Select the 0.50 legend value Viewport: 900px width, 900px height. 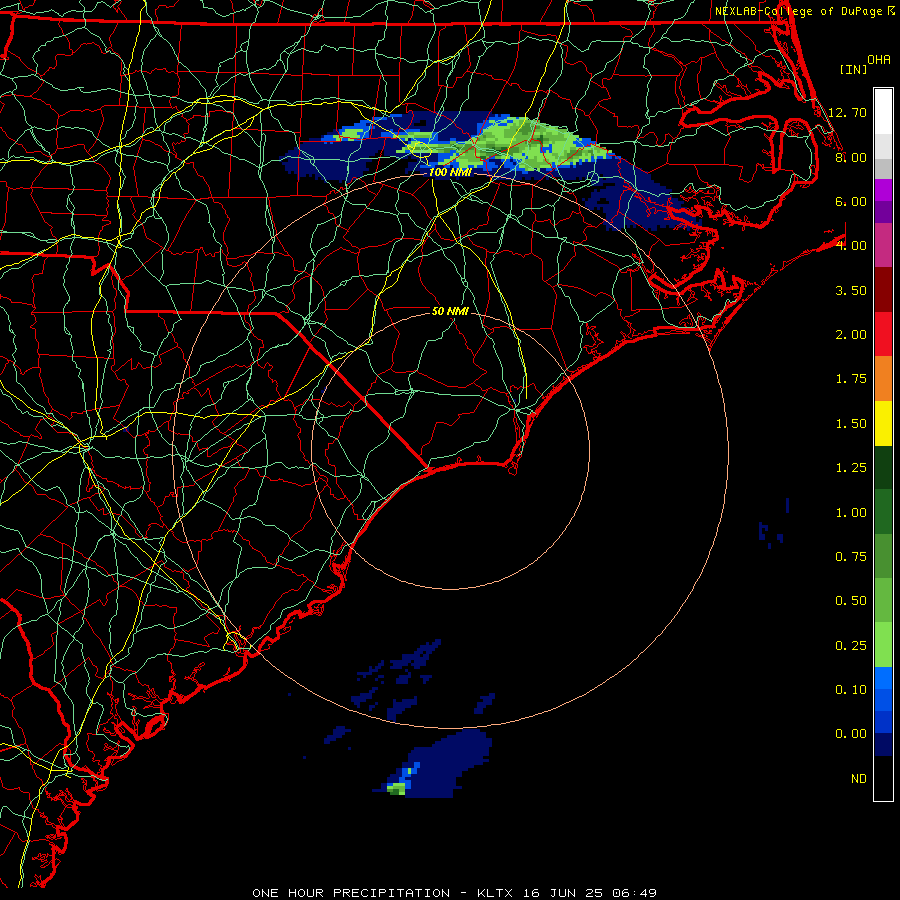pos(851,601)
